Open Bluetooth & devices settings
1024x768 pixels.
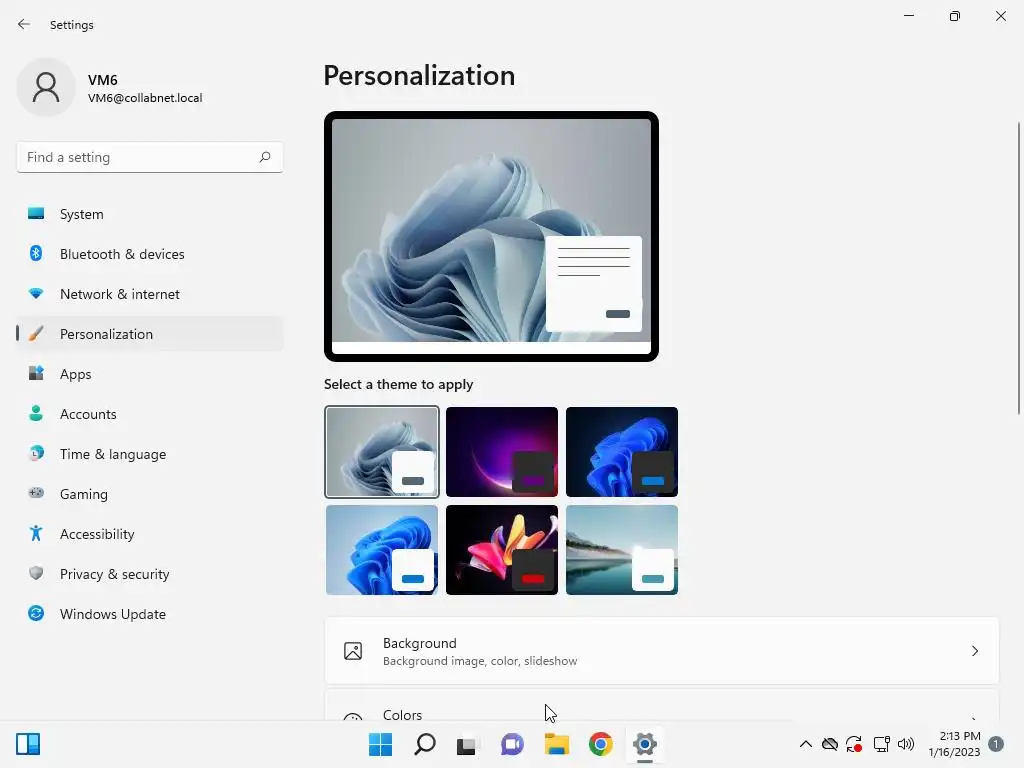point(150,254)
